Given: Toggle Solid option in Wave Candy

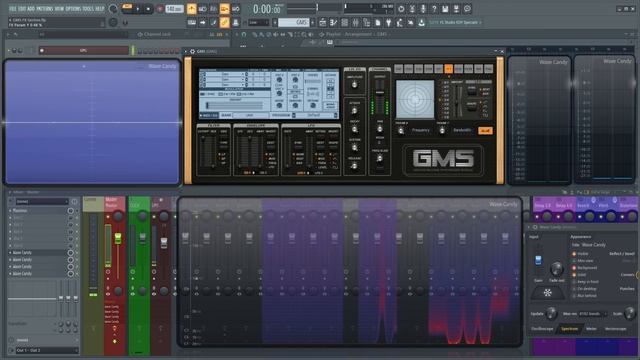Looking at the screenshot, I should 574,275.
